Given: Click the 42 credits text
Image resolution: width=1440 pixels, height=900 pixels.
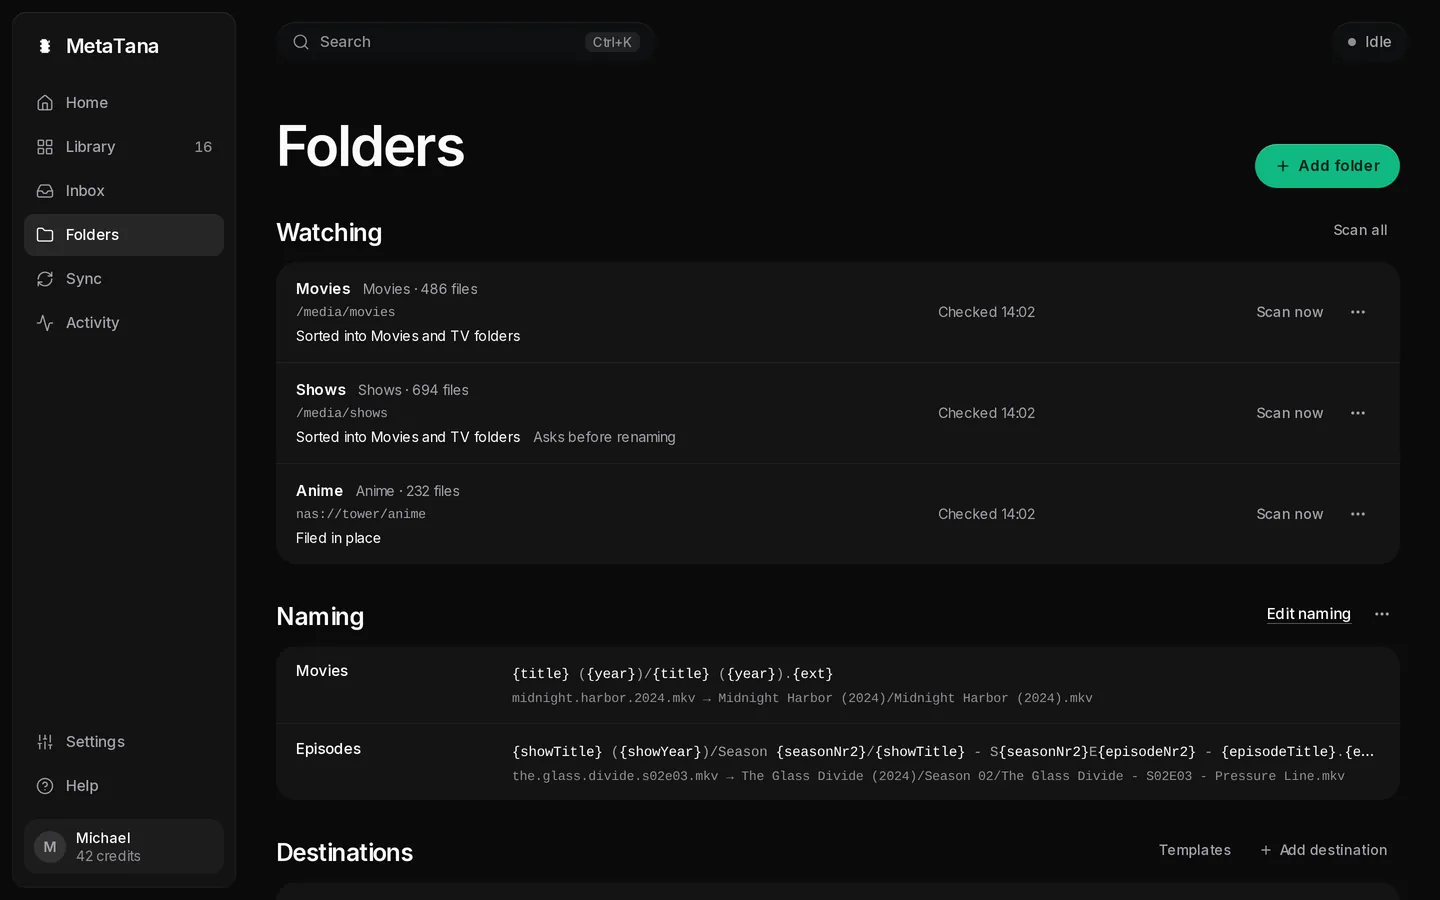Looking at the screenshot, I should click(x=108, y=857).
